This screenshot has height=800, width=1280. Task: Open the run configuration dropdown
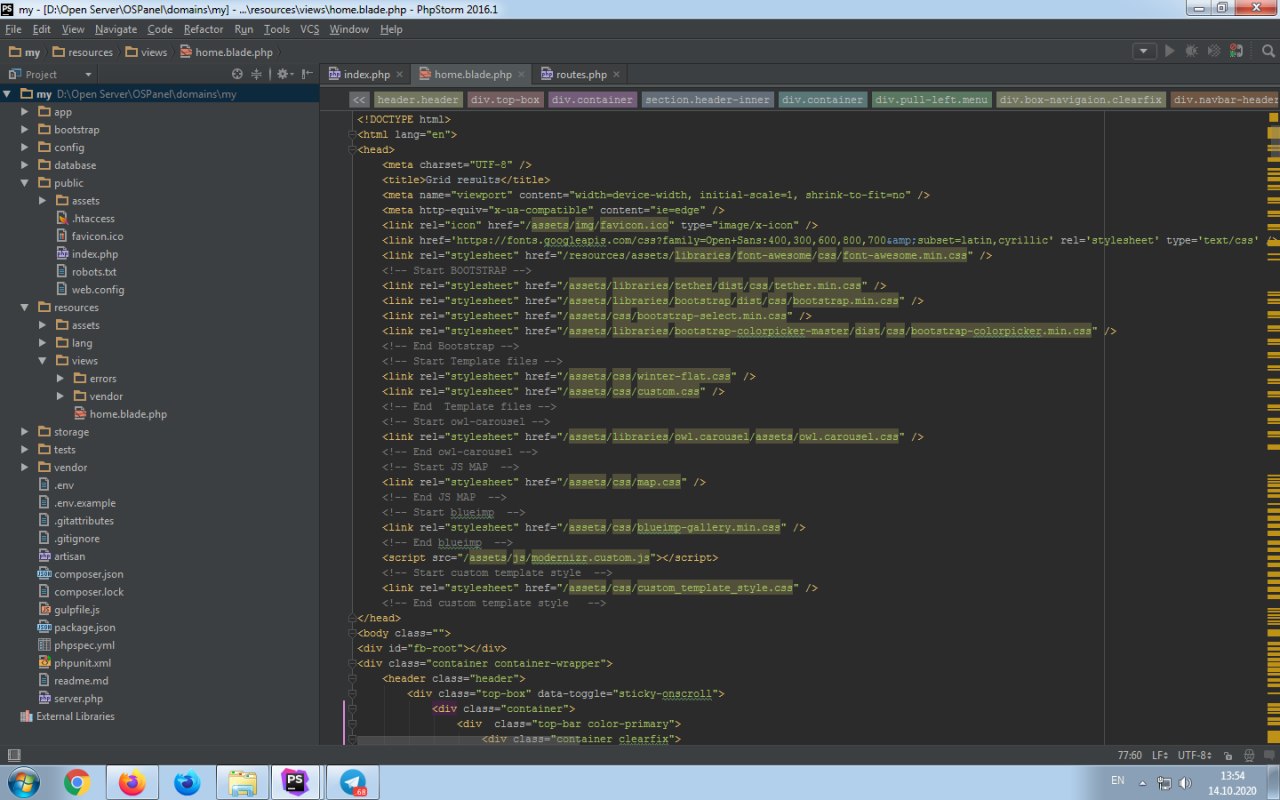click(x=1144, y=51)
